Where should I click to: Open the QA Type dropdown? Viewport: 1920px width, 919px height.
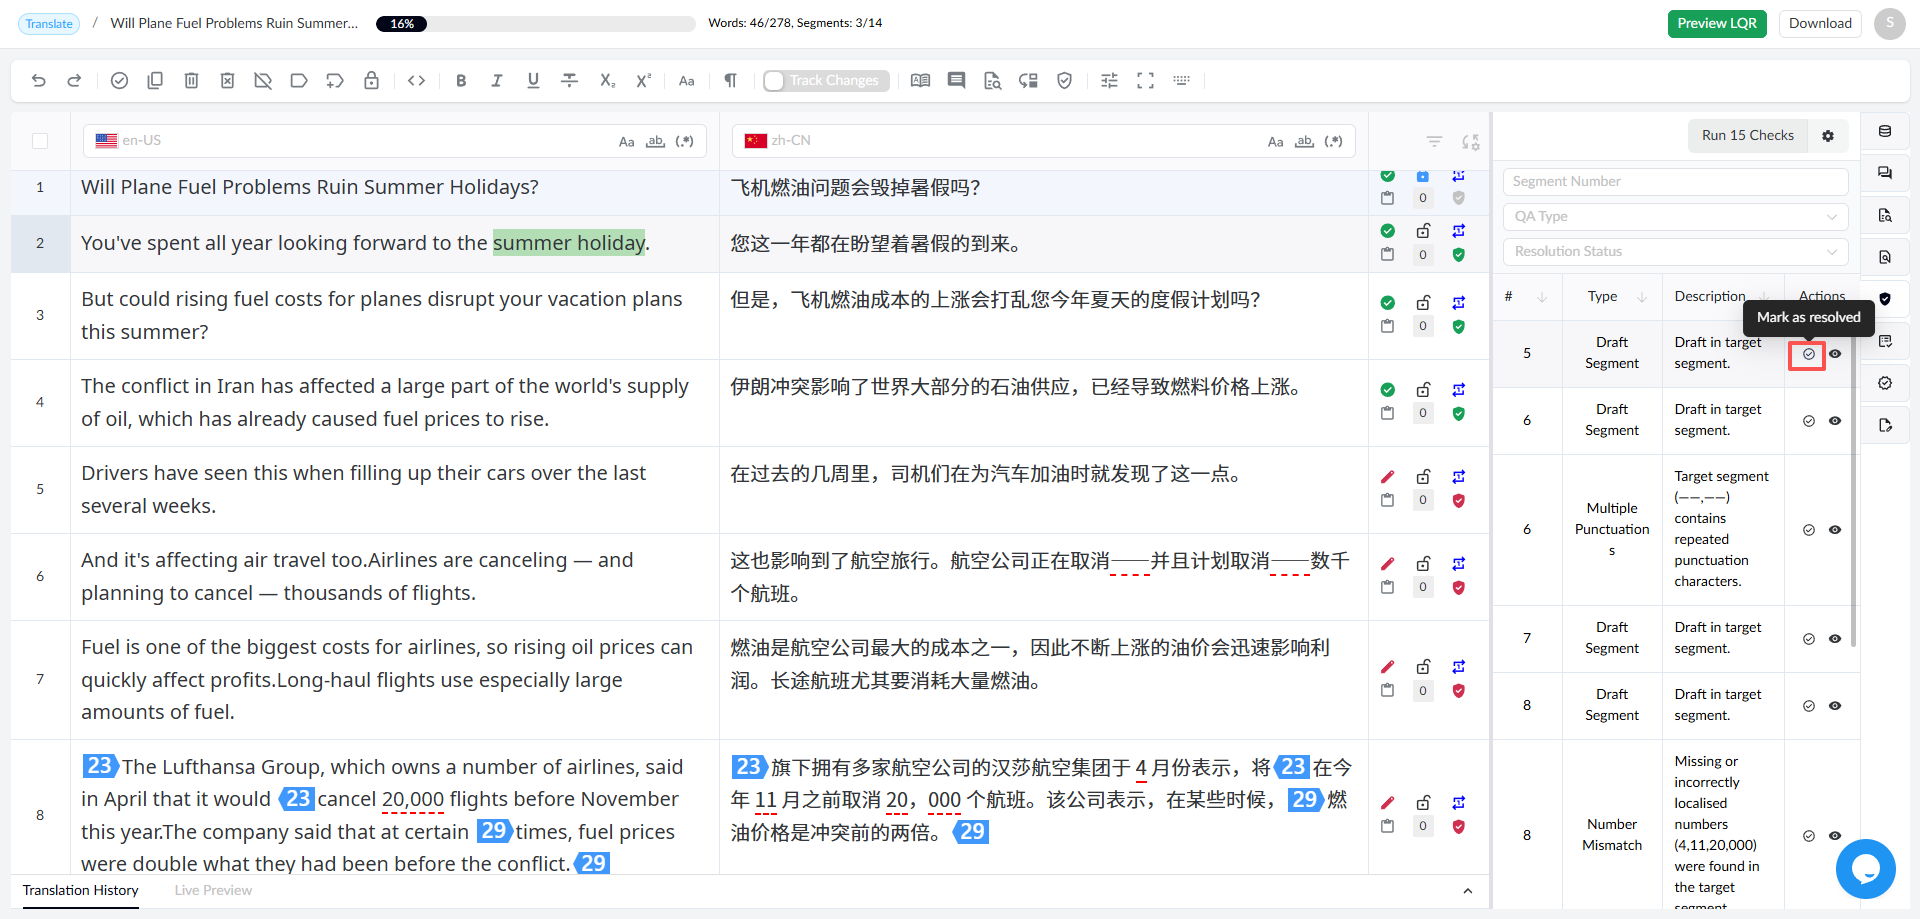click(x=1675, y=217)
